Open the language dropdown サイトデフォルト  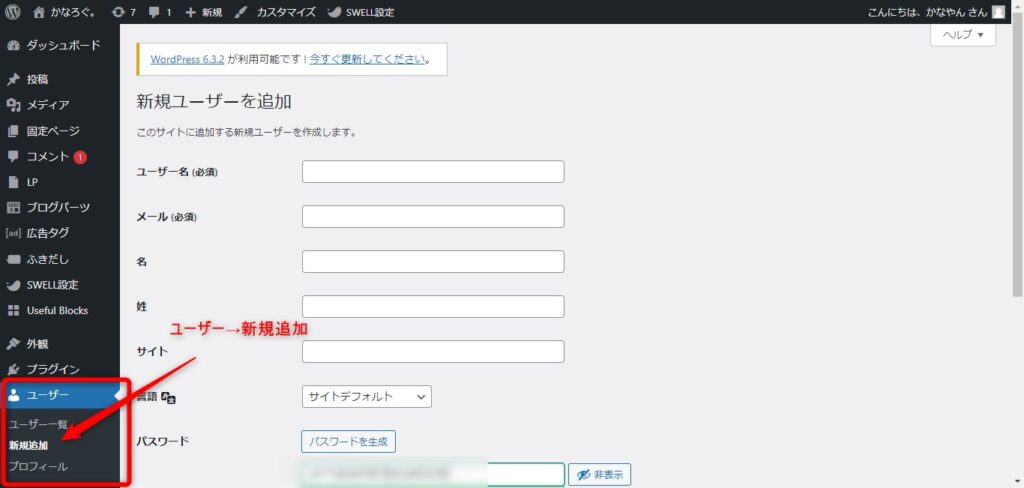(x=366, y=397)
